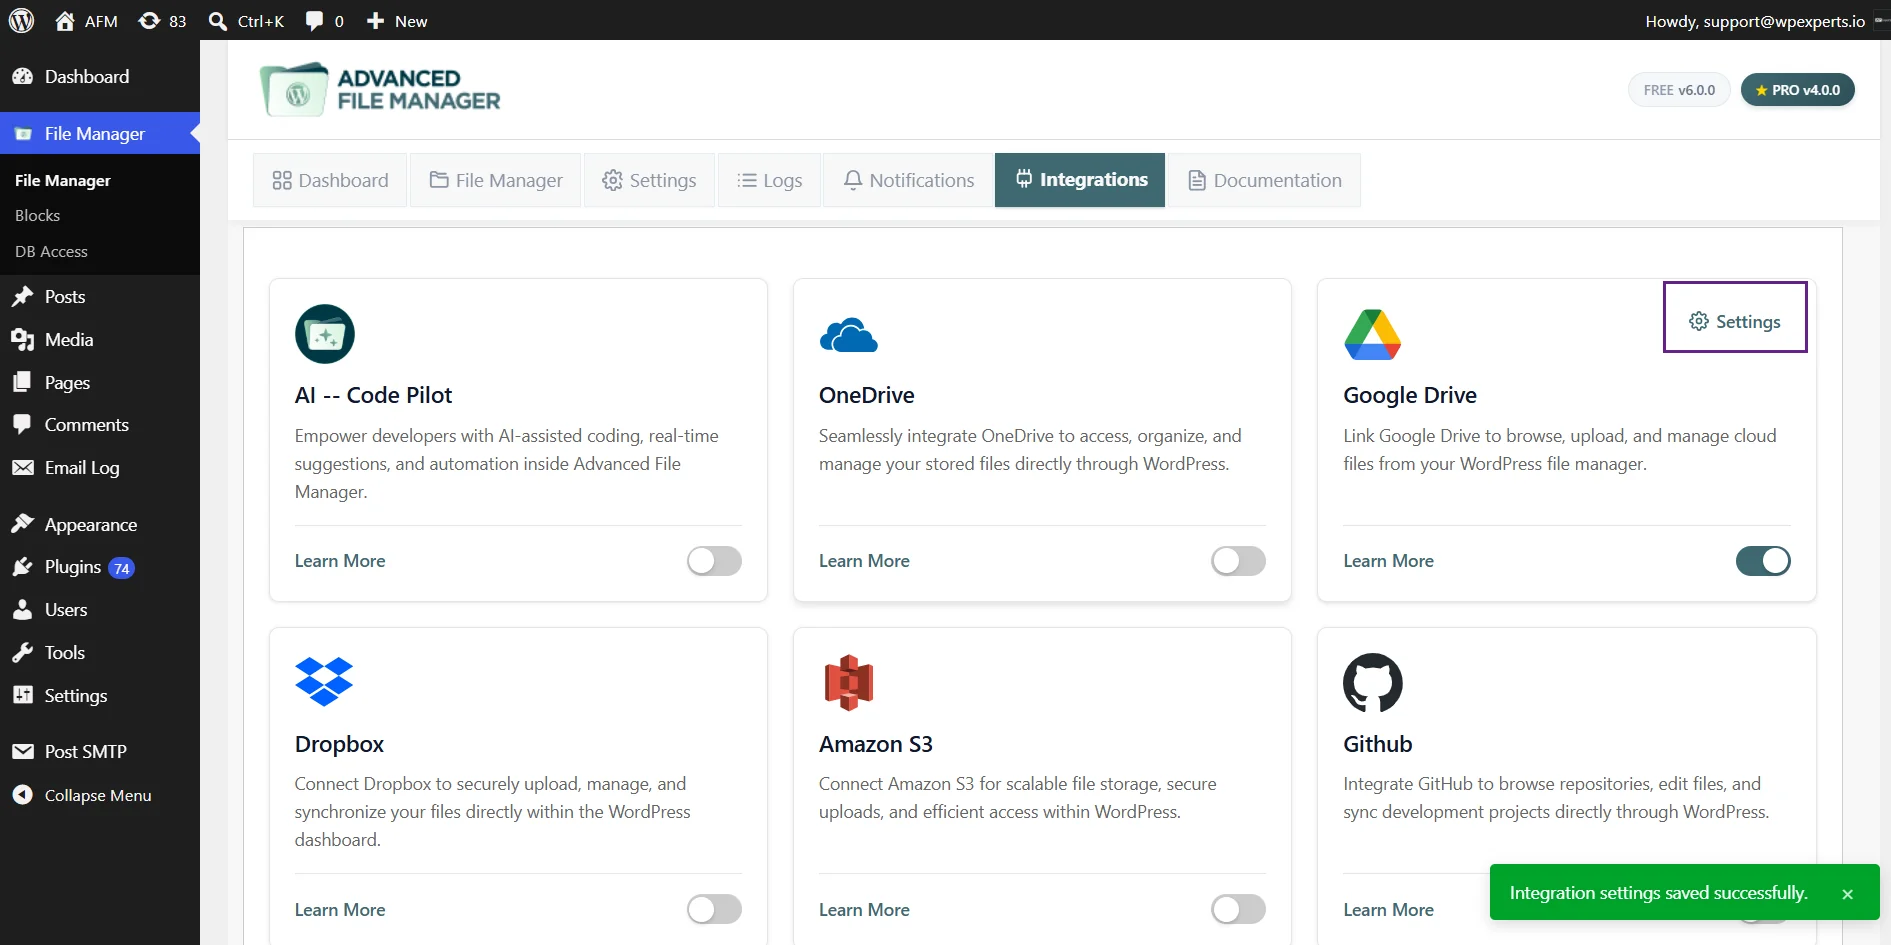The width and height of the screenshot is (1891, 945).
Task: Click Learn More under OneDrive
Action: (x=864, y=561)
